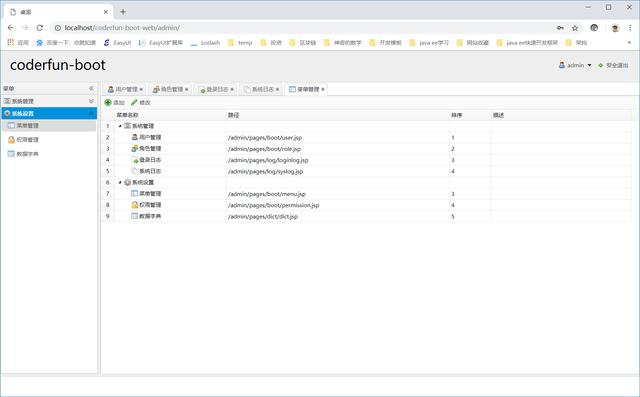Collapse the 系统设置 tree node in row 6
640x397 pixels.
120,182
